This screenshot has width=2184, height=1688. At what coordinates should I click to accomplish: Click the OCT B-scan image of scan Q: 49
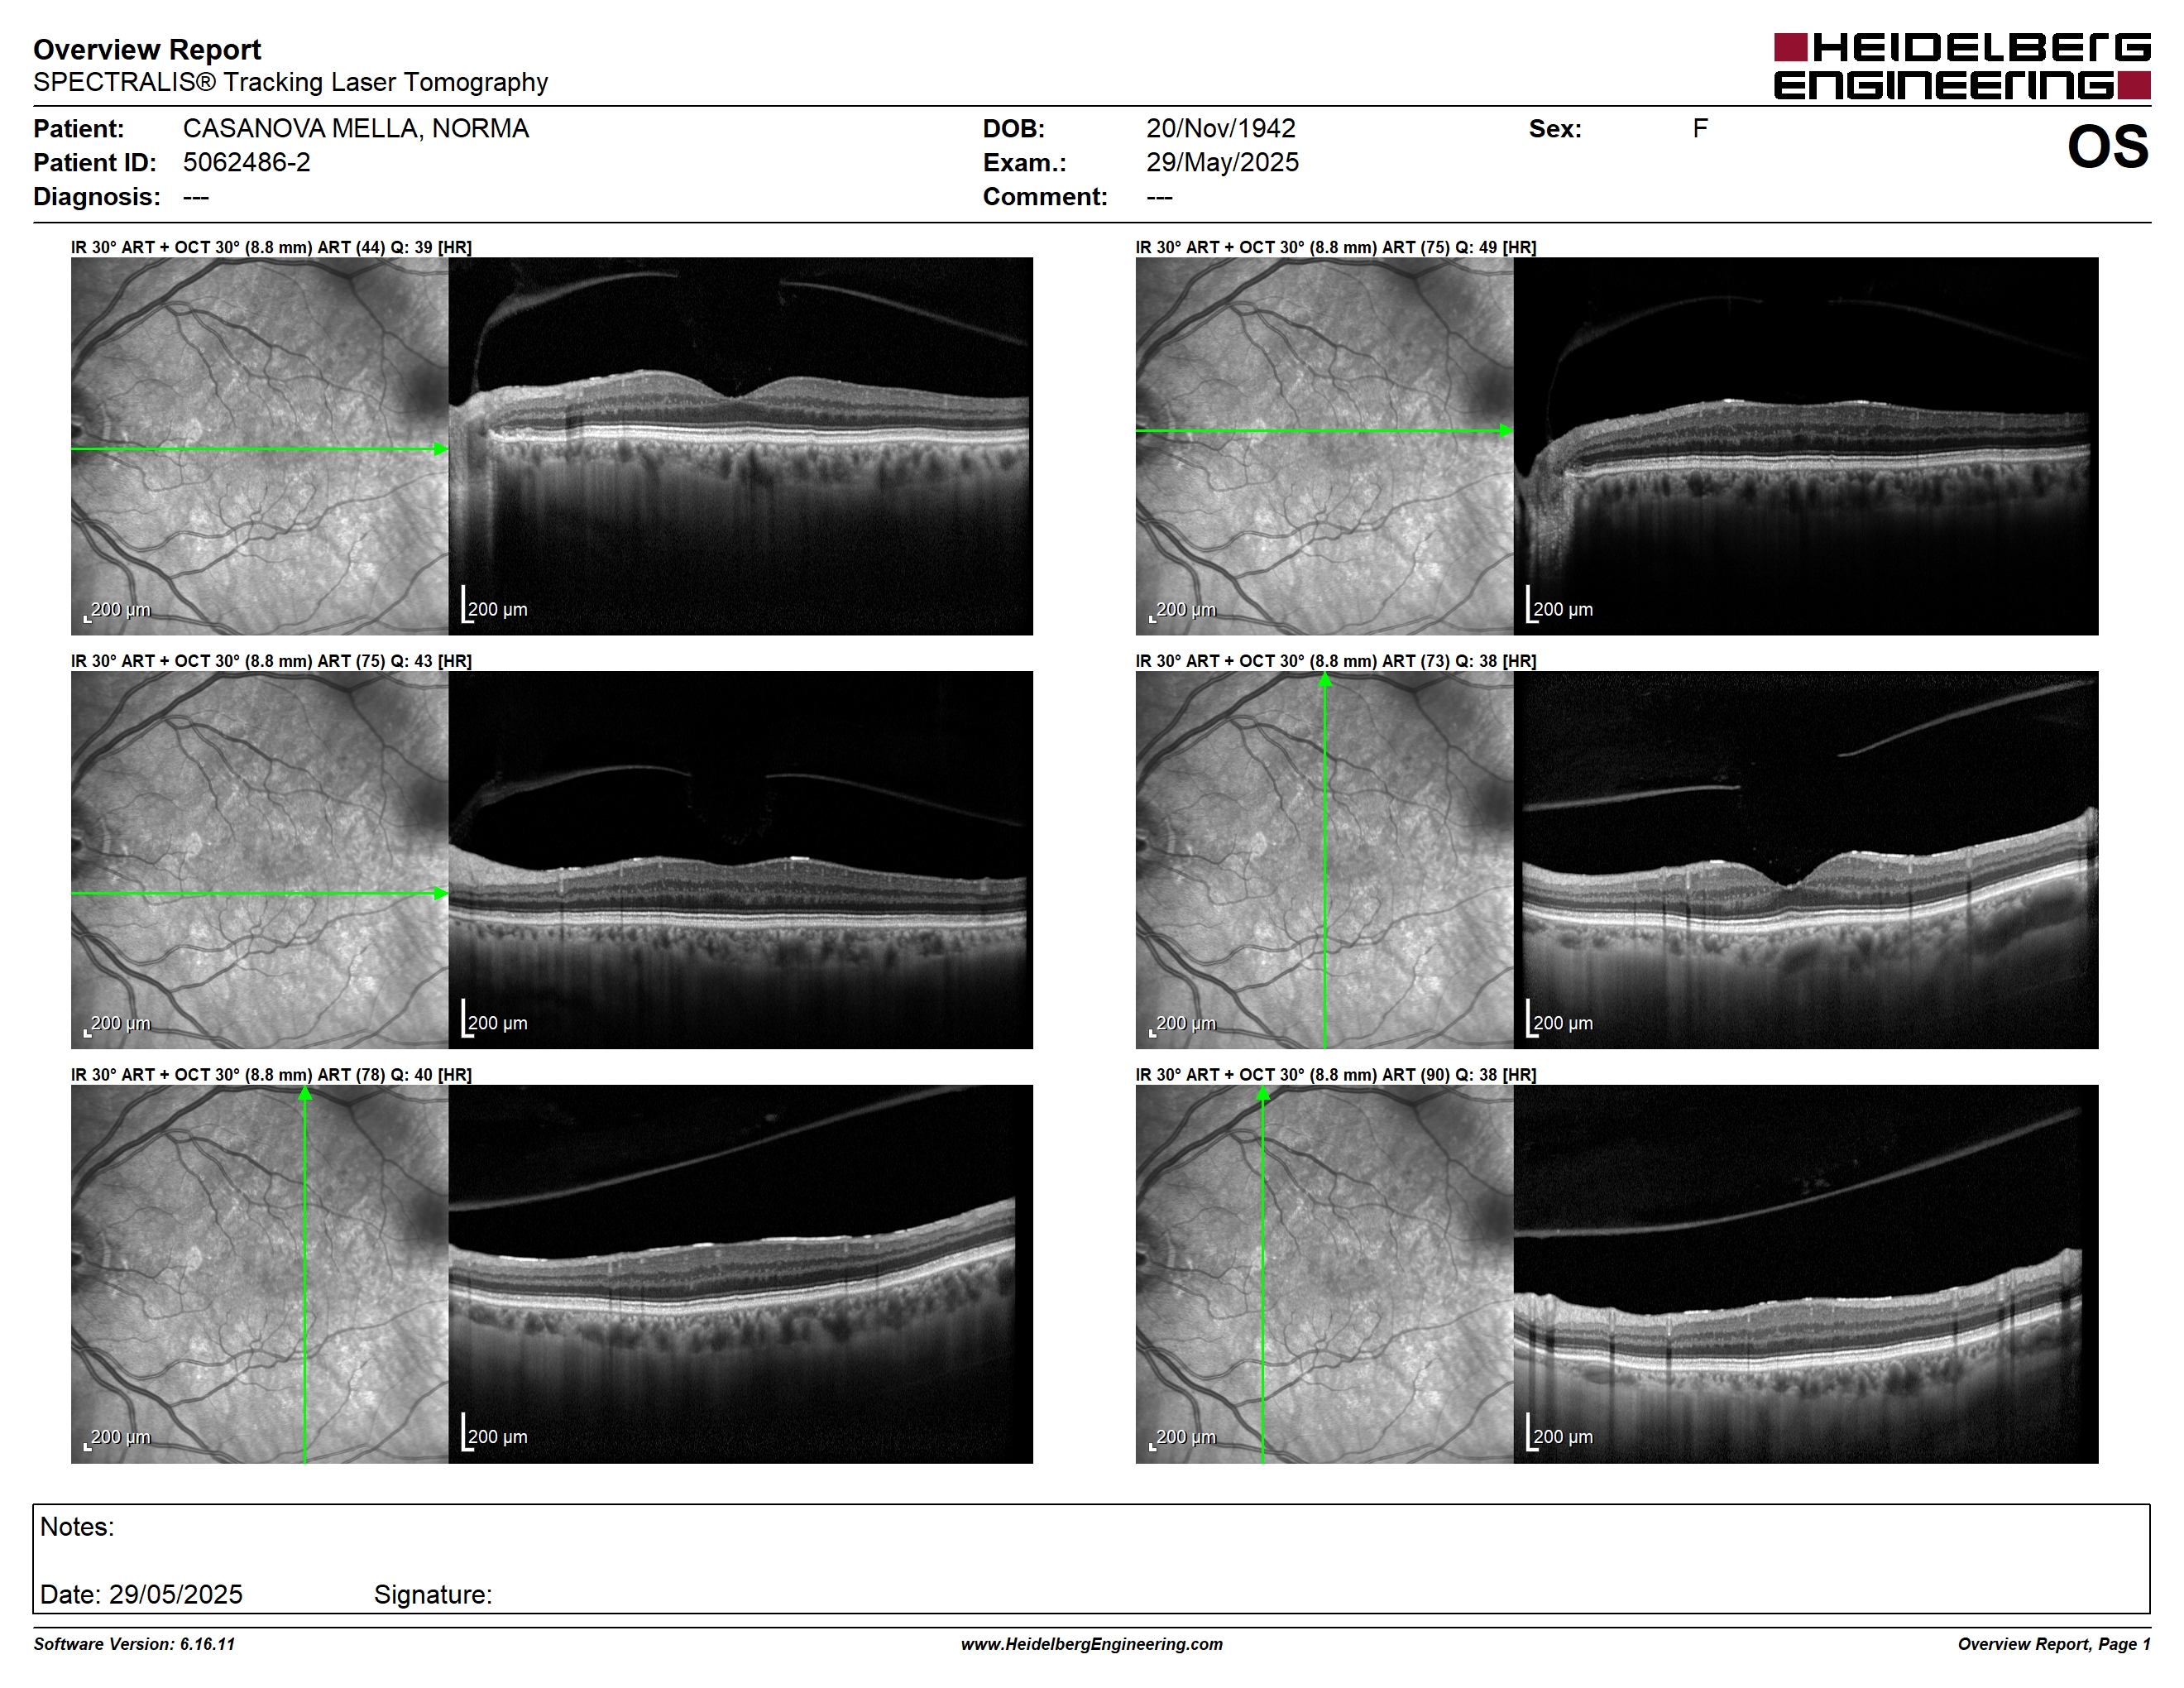[x=1806, y=446]
